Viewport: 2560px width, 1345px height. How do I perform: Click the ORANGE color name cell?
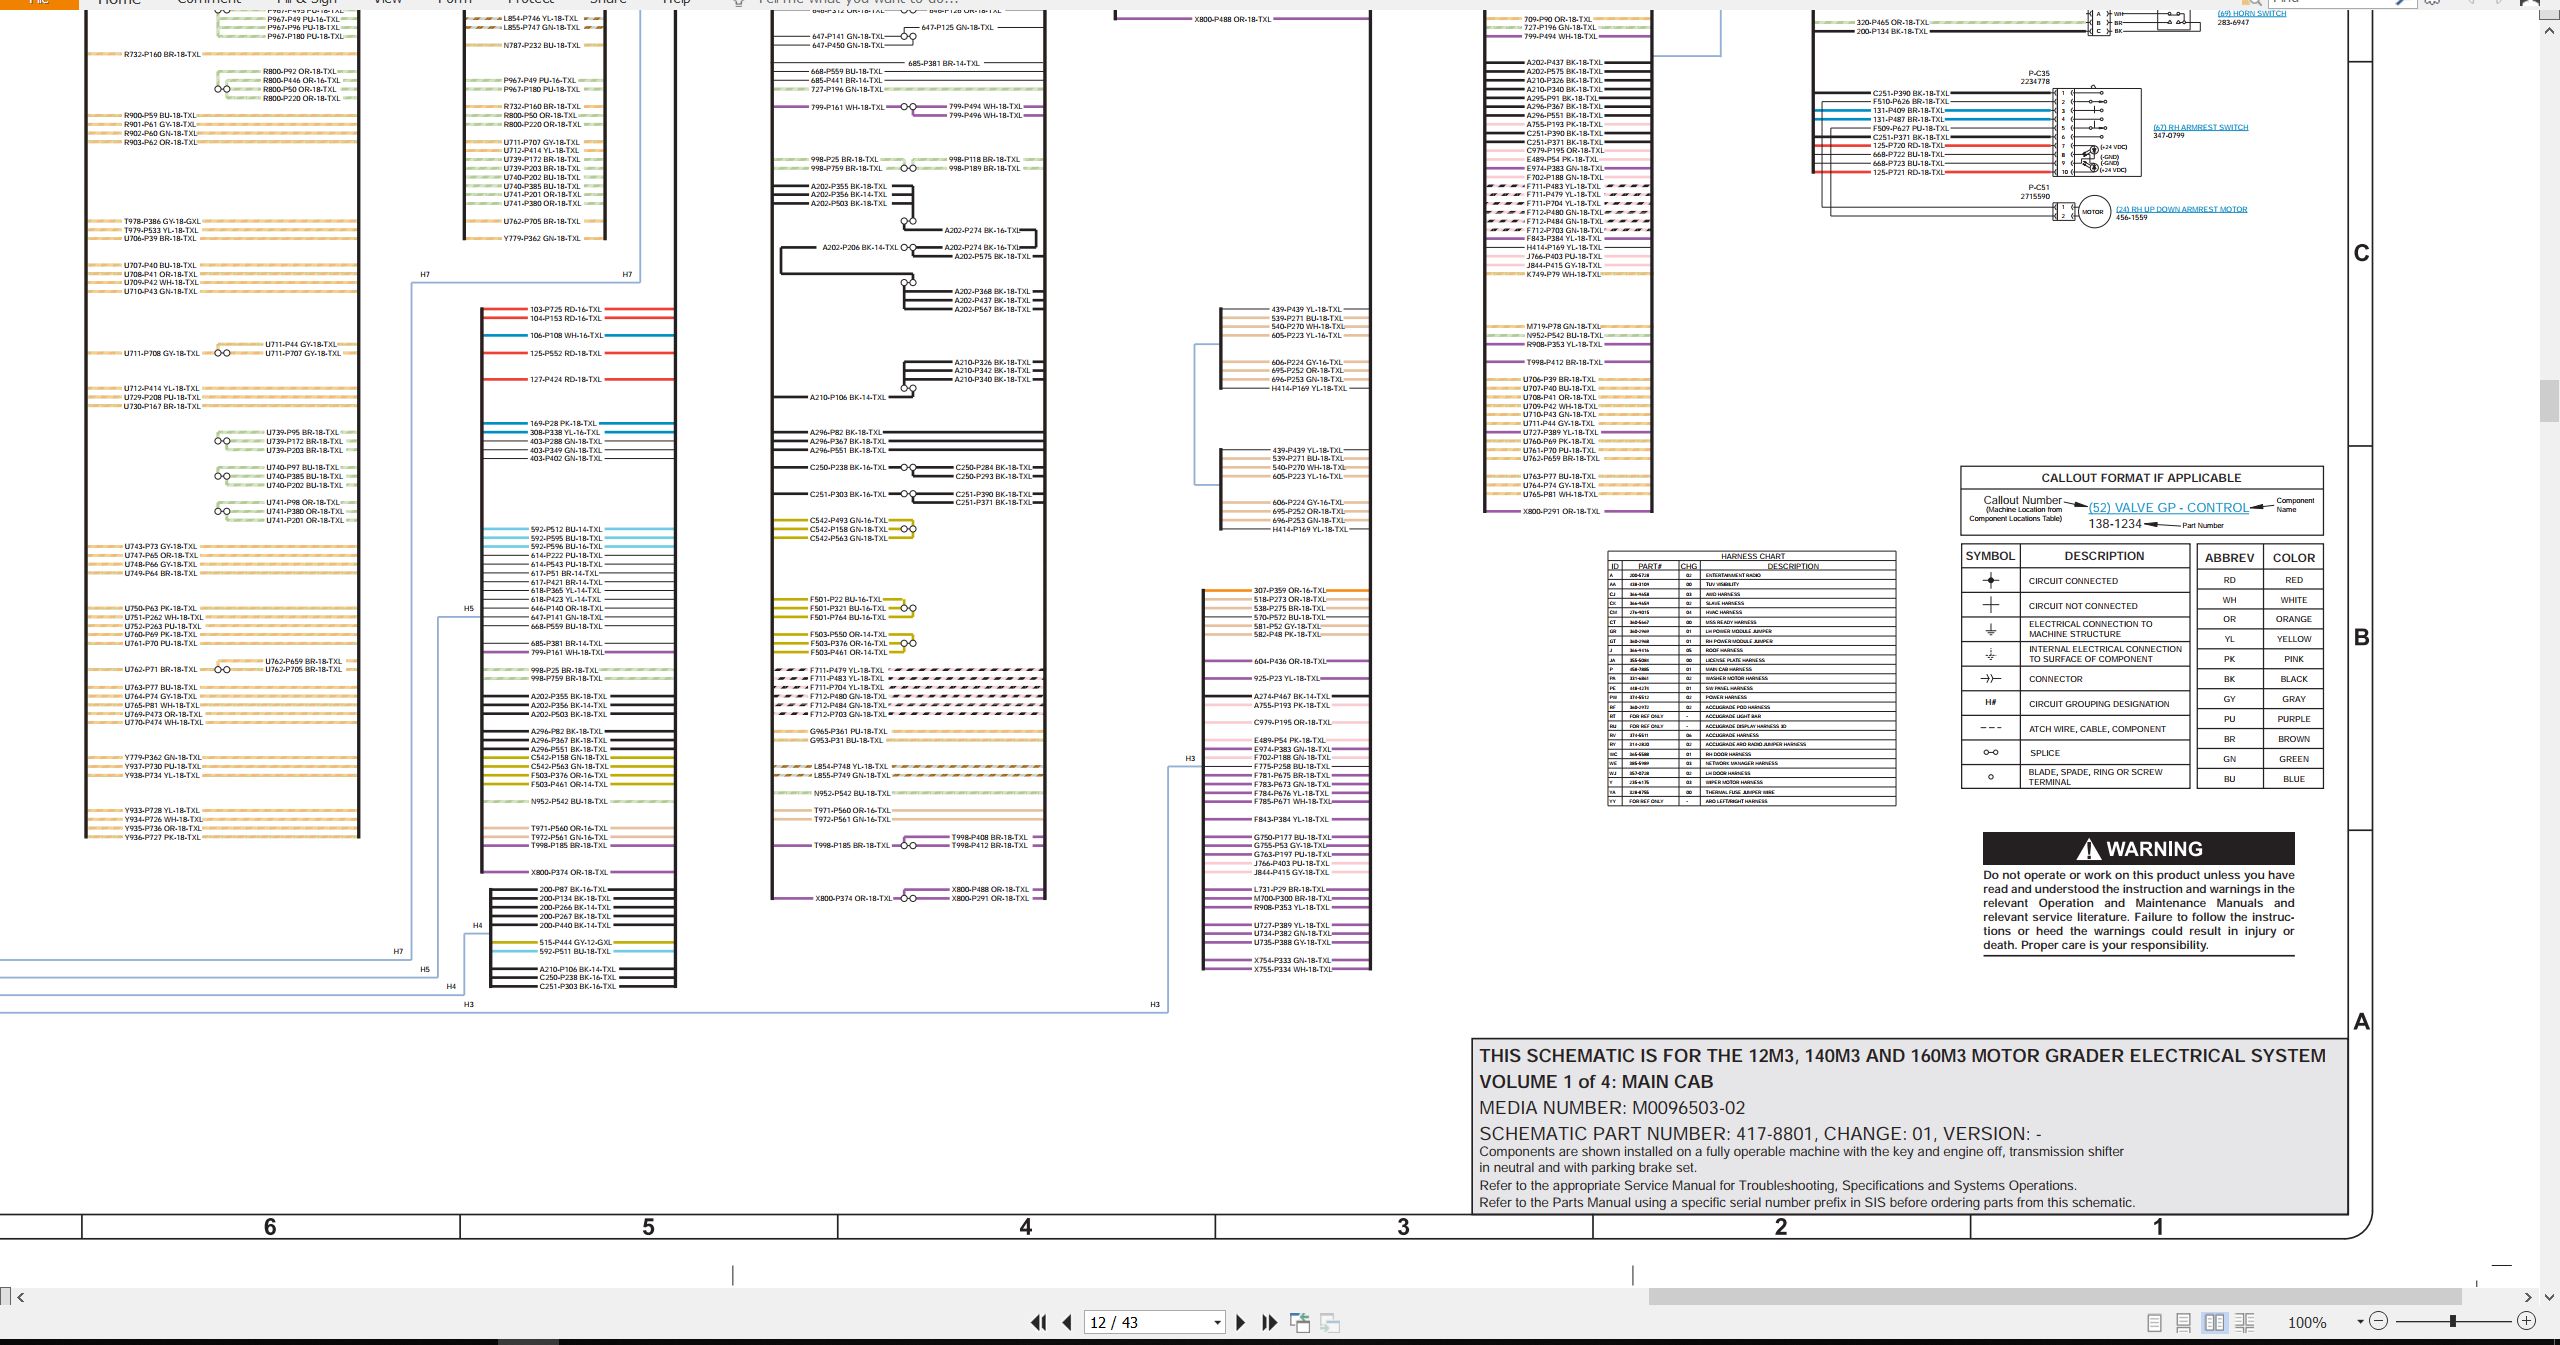2294,619
